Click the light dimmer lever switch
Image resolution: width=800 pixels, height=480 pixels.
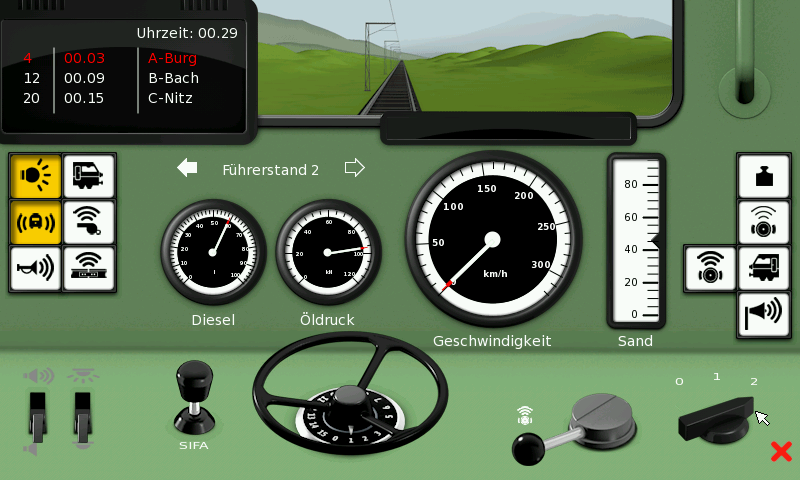83,418
